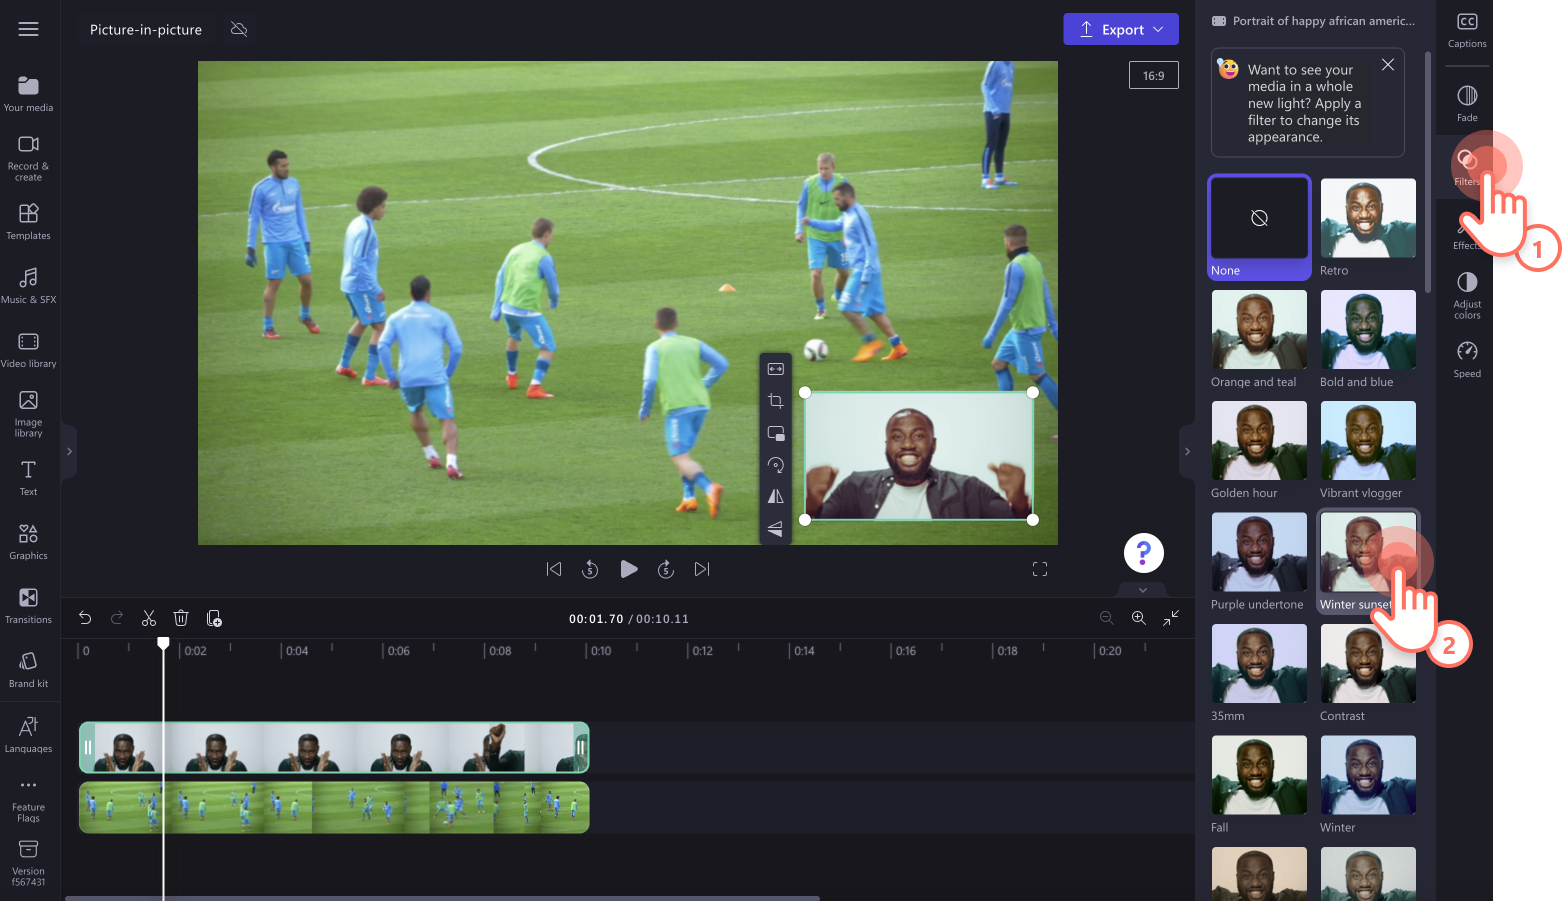Open the Fade tab
This screenshot has height=901, width=1562.
point(1467,103)
